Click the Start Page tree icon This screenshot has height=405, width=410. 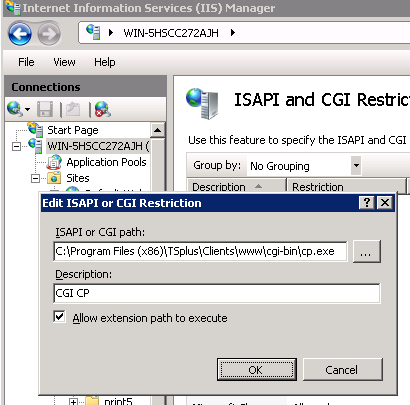point(35,129)
